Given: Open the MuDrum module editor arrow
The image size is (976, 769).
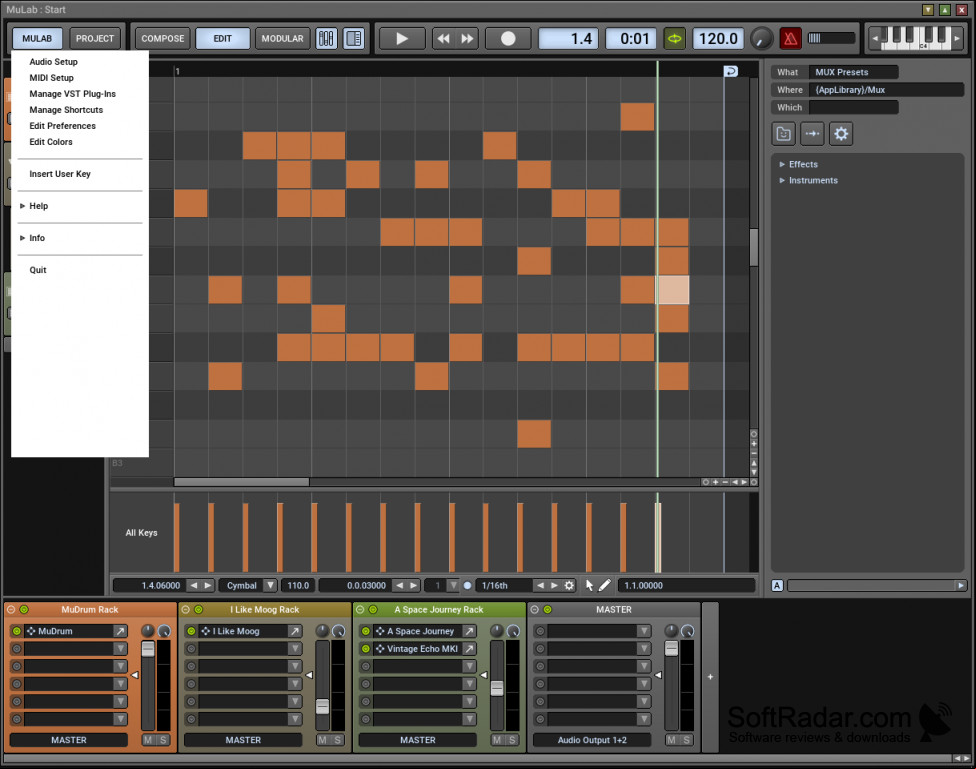Looking at the screenshot, I should [x=120, y=631].
